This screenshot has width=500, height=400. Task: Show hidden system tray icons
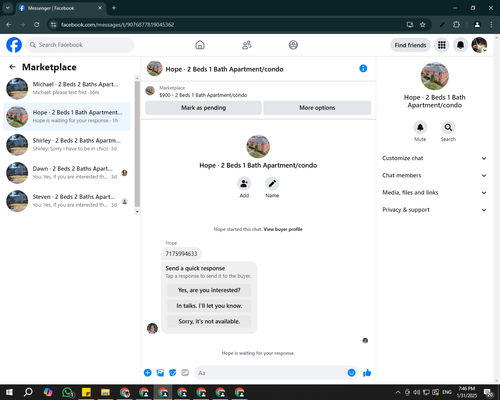coord(398,392)
